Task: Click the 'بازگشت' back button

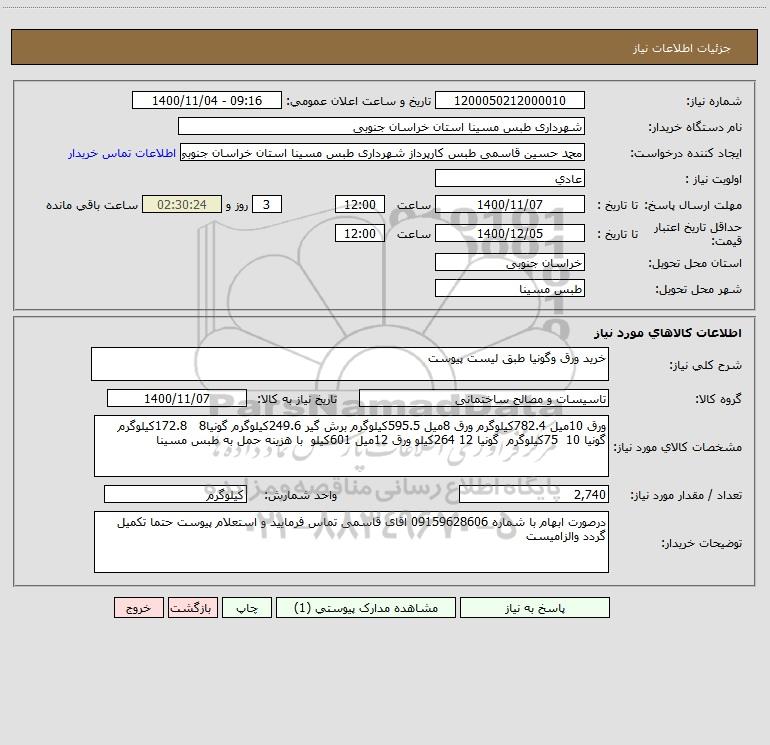Action: click(x=192, y=607)
